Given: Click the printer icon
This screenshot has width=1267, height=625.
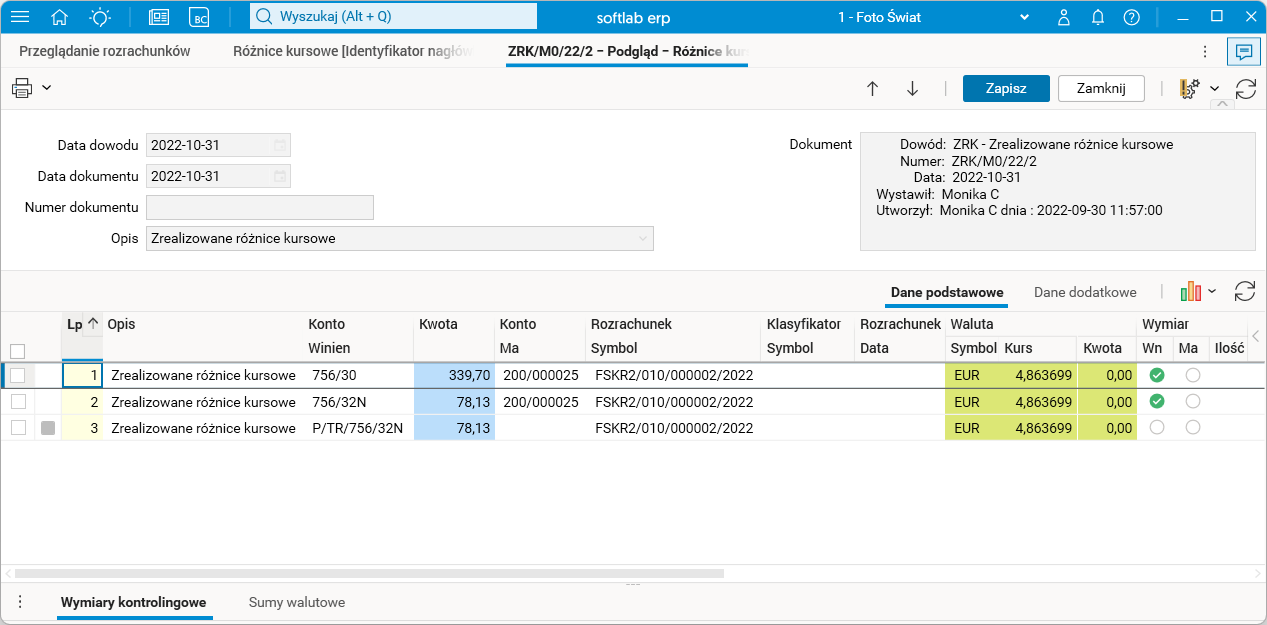Looking at the screenshot, I should (x=22, y=88).
